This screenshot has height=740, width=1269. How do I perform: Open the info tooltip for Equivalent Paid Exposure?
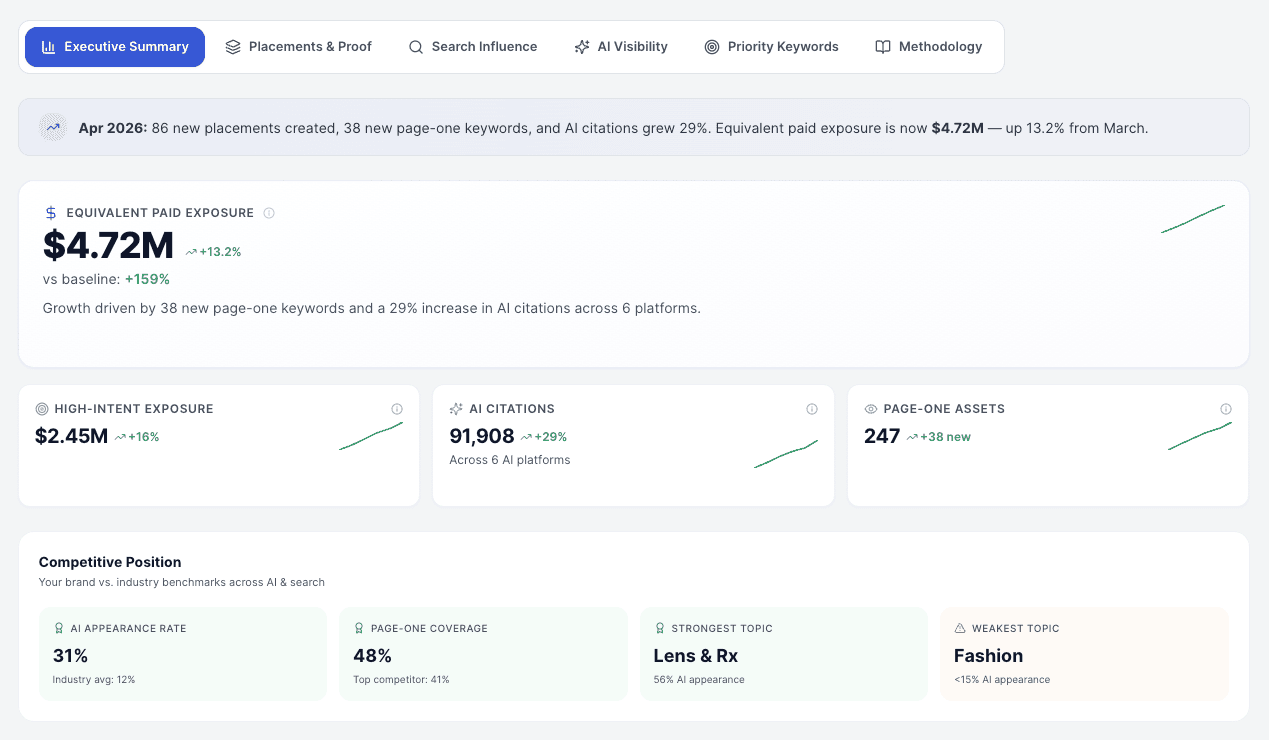[269, 213]
